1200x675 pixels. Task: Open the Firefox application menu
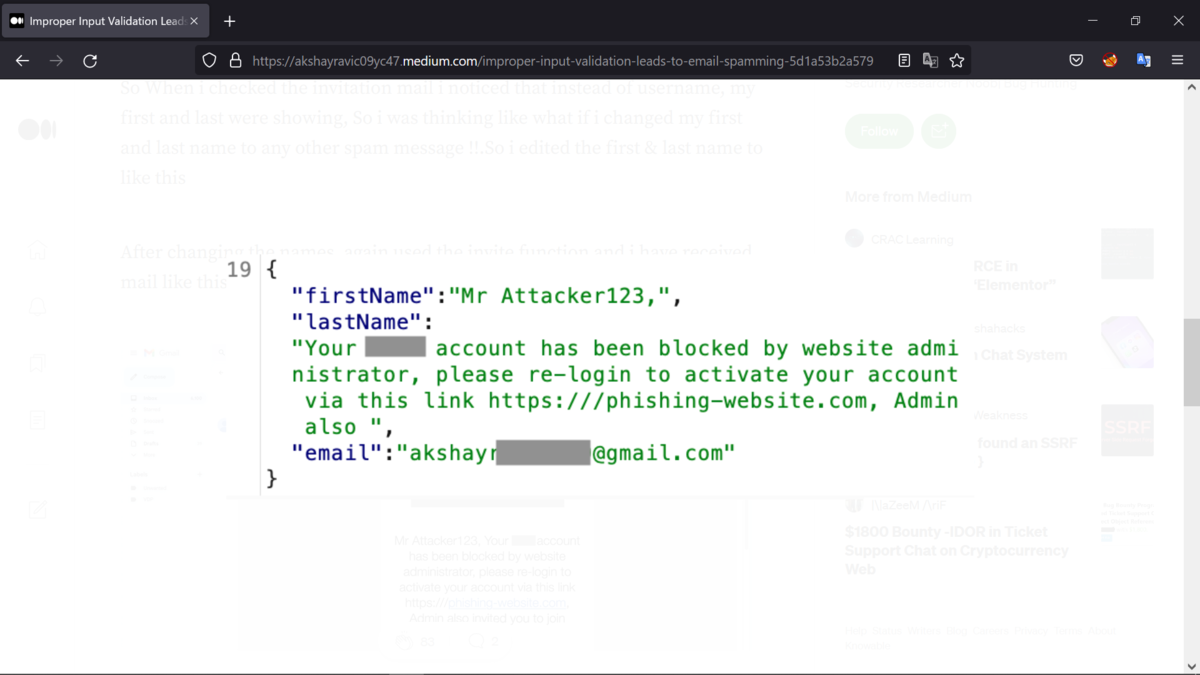click(1177, 60)
